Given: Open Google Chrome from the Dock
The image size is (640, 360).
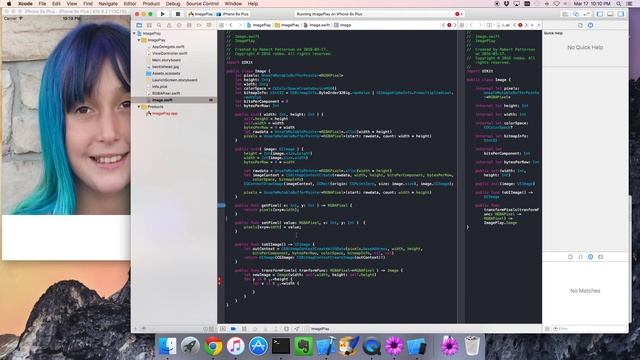Looking at the screenshot, I should coord(213,347).
